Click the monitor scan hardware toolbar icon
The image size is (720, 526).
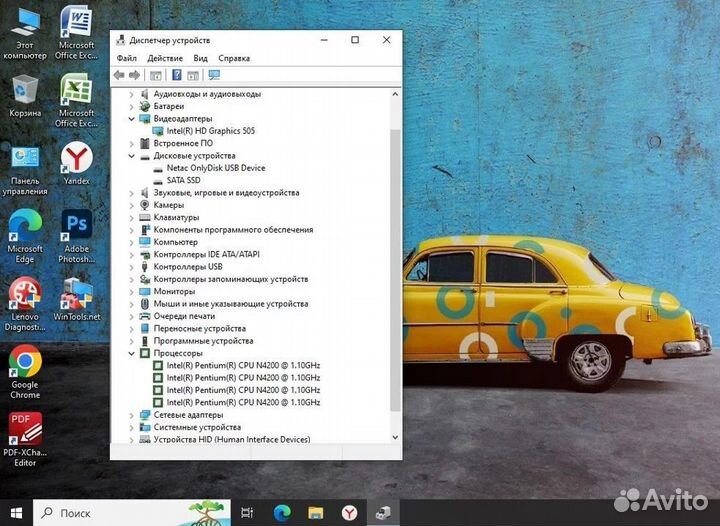[214, 75]
